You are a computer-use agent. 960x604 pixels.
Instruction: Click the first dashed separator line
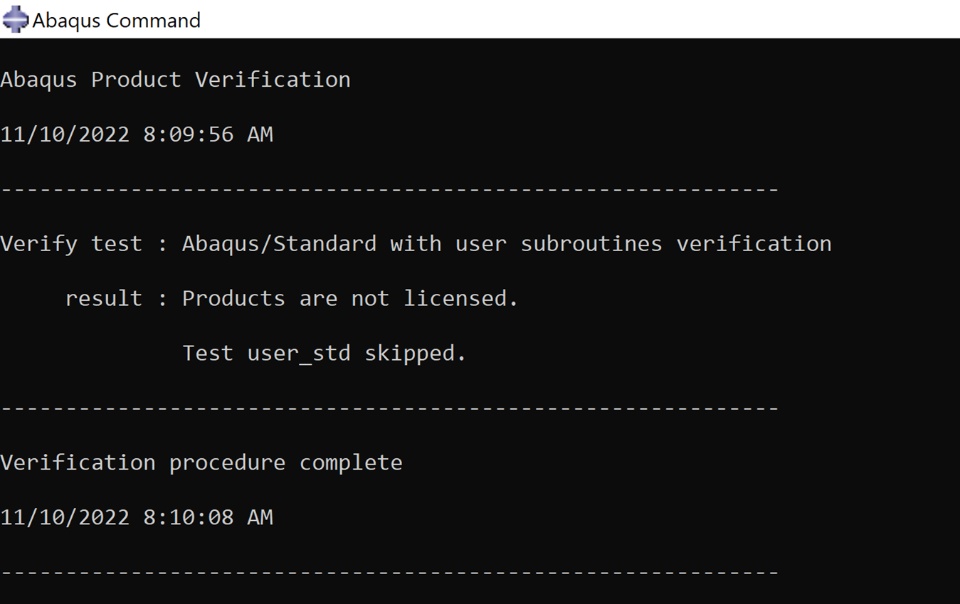pyautogui.click(x=389, y=189)
